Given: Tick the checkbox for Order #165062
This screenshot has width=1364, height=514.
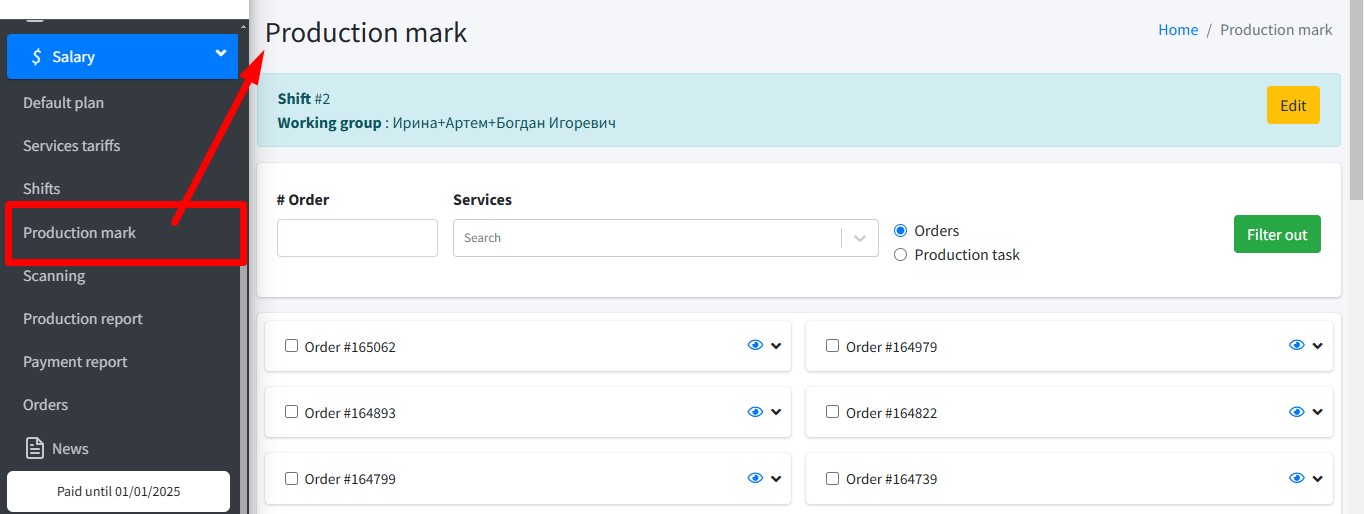Looking at the screenshot, I should click(292, 346).
